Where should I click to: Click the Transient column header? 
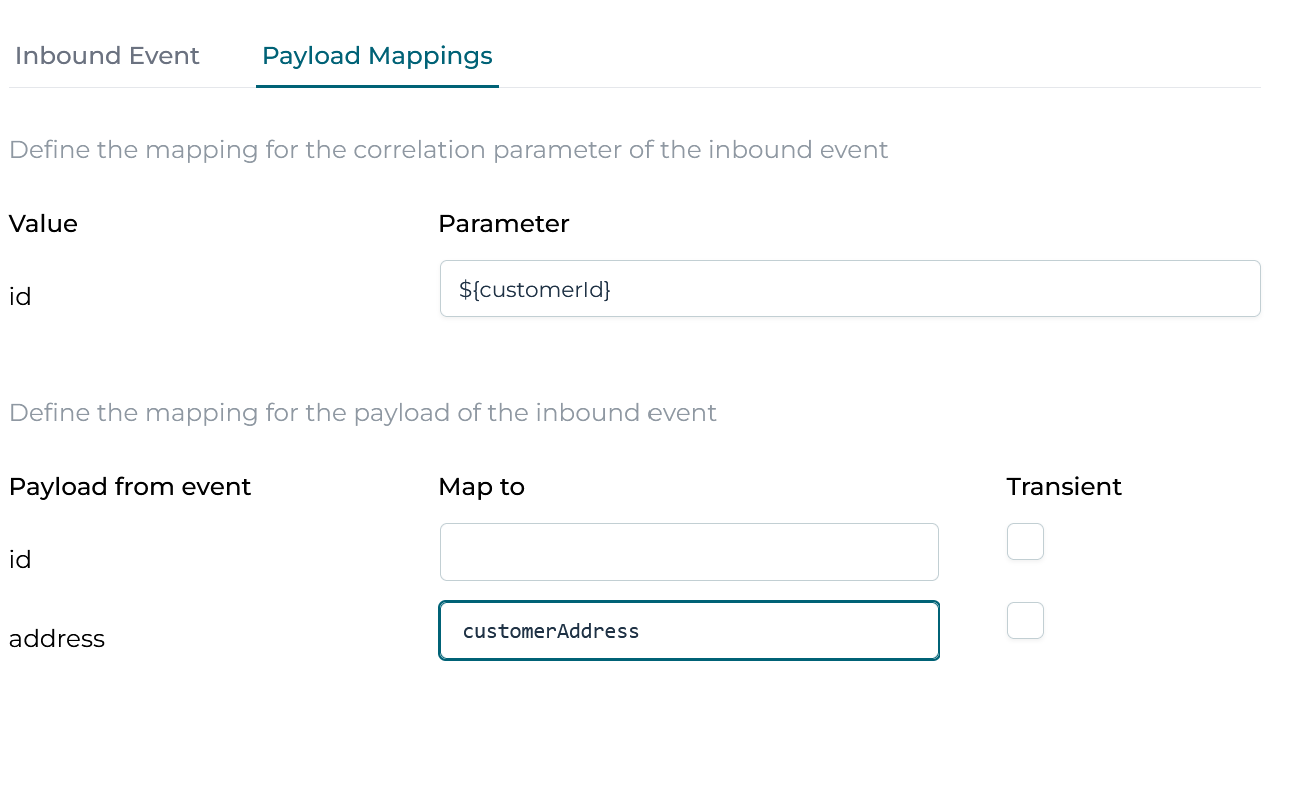pos(1064,487)
